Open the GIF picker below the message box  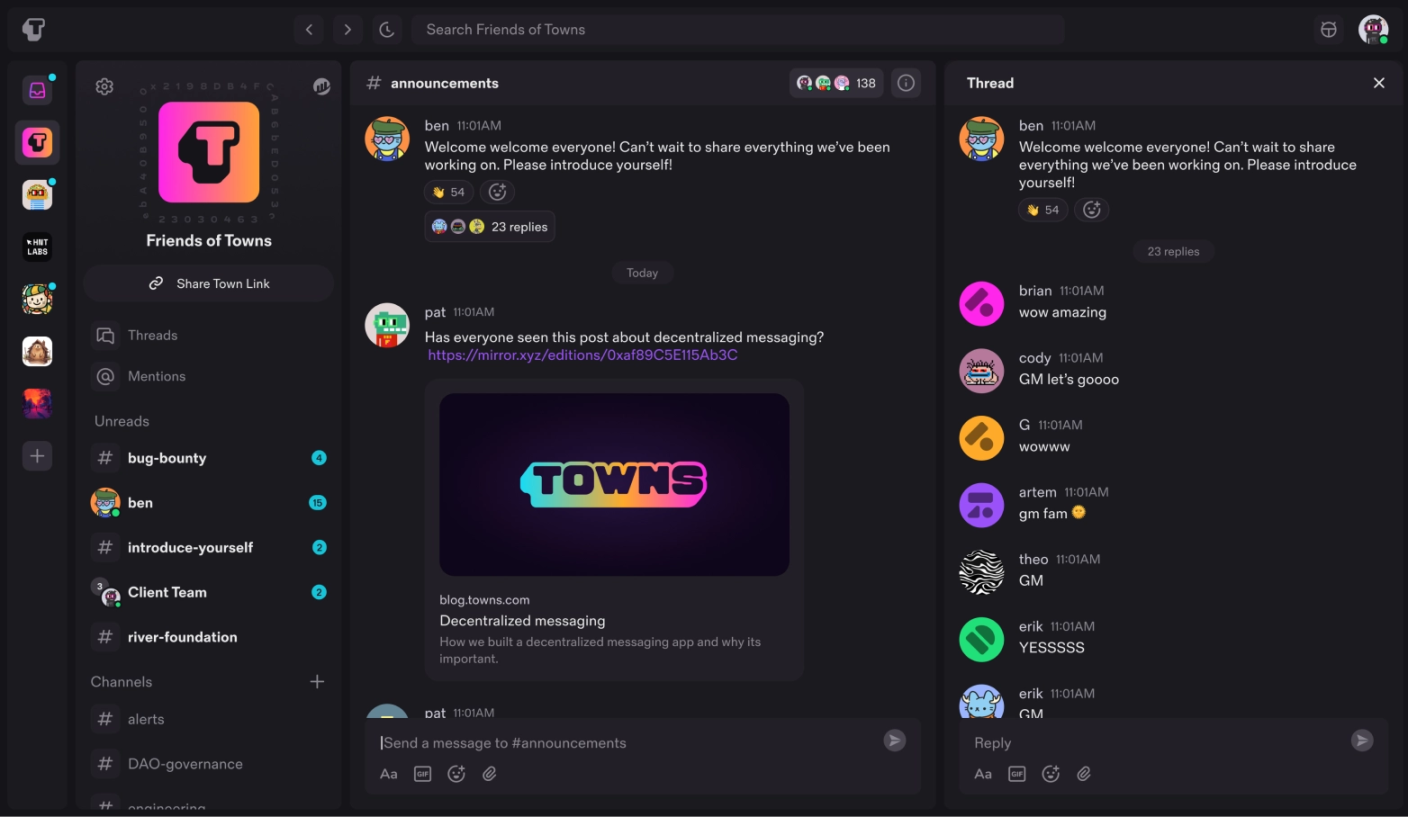pos(422,773)
